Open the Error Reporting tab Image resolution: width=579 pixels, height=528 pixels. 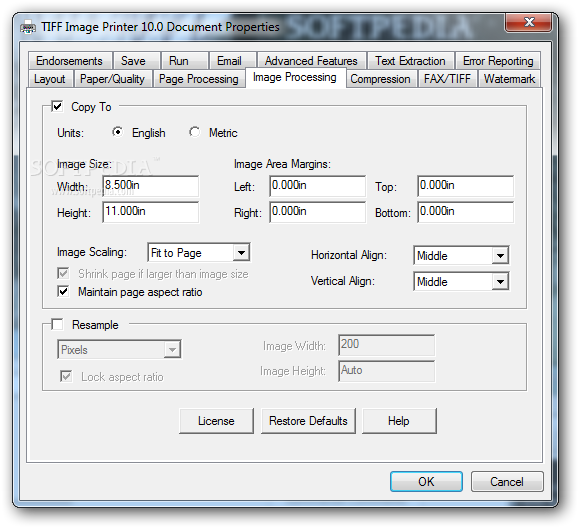coord(498,61)
